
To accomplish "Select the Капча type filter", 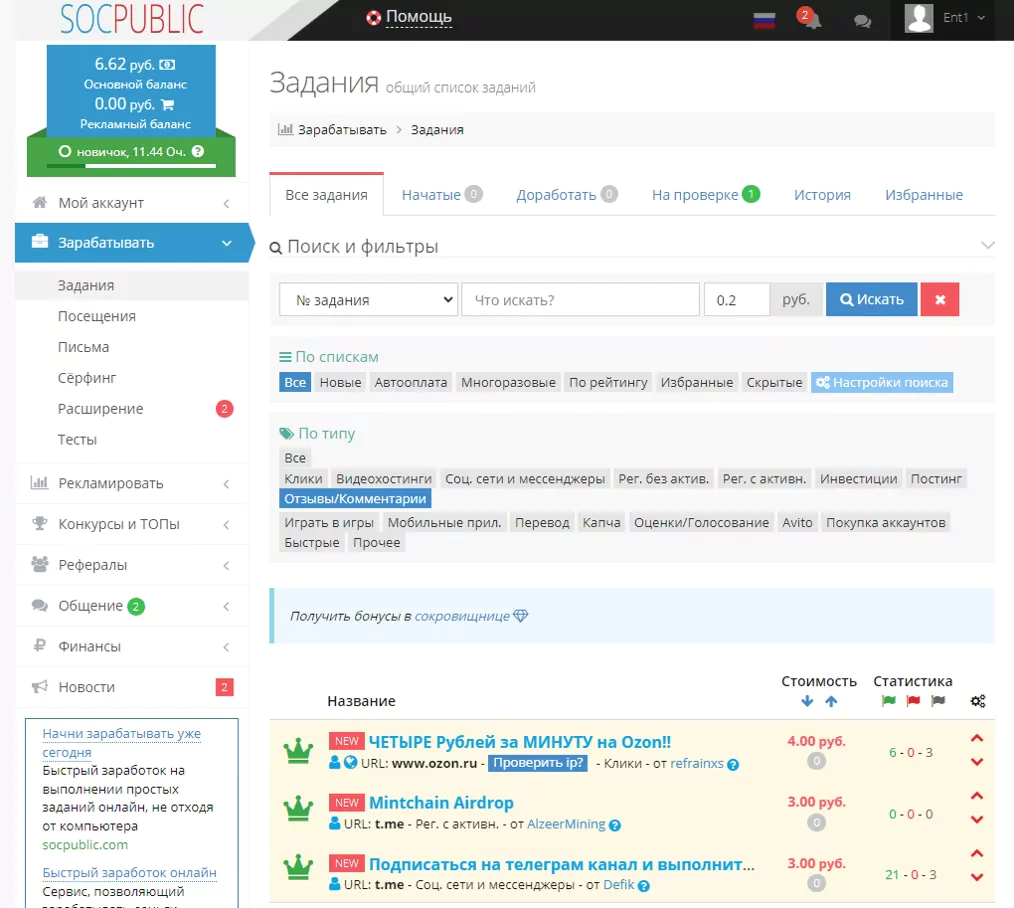I will [x=601, y=523].
